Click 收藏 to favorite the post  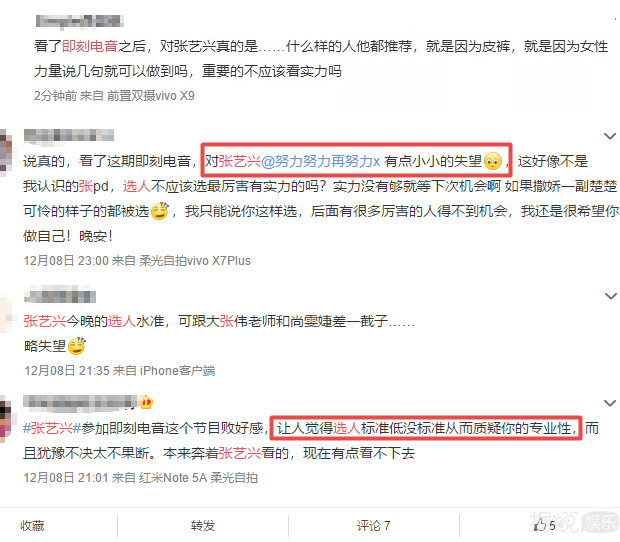pyautogui.click(x=32, y=525)
